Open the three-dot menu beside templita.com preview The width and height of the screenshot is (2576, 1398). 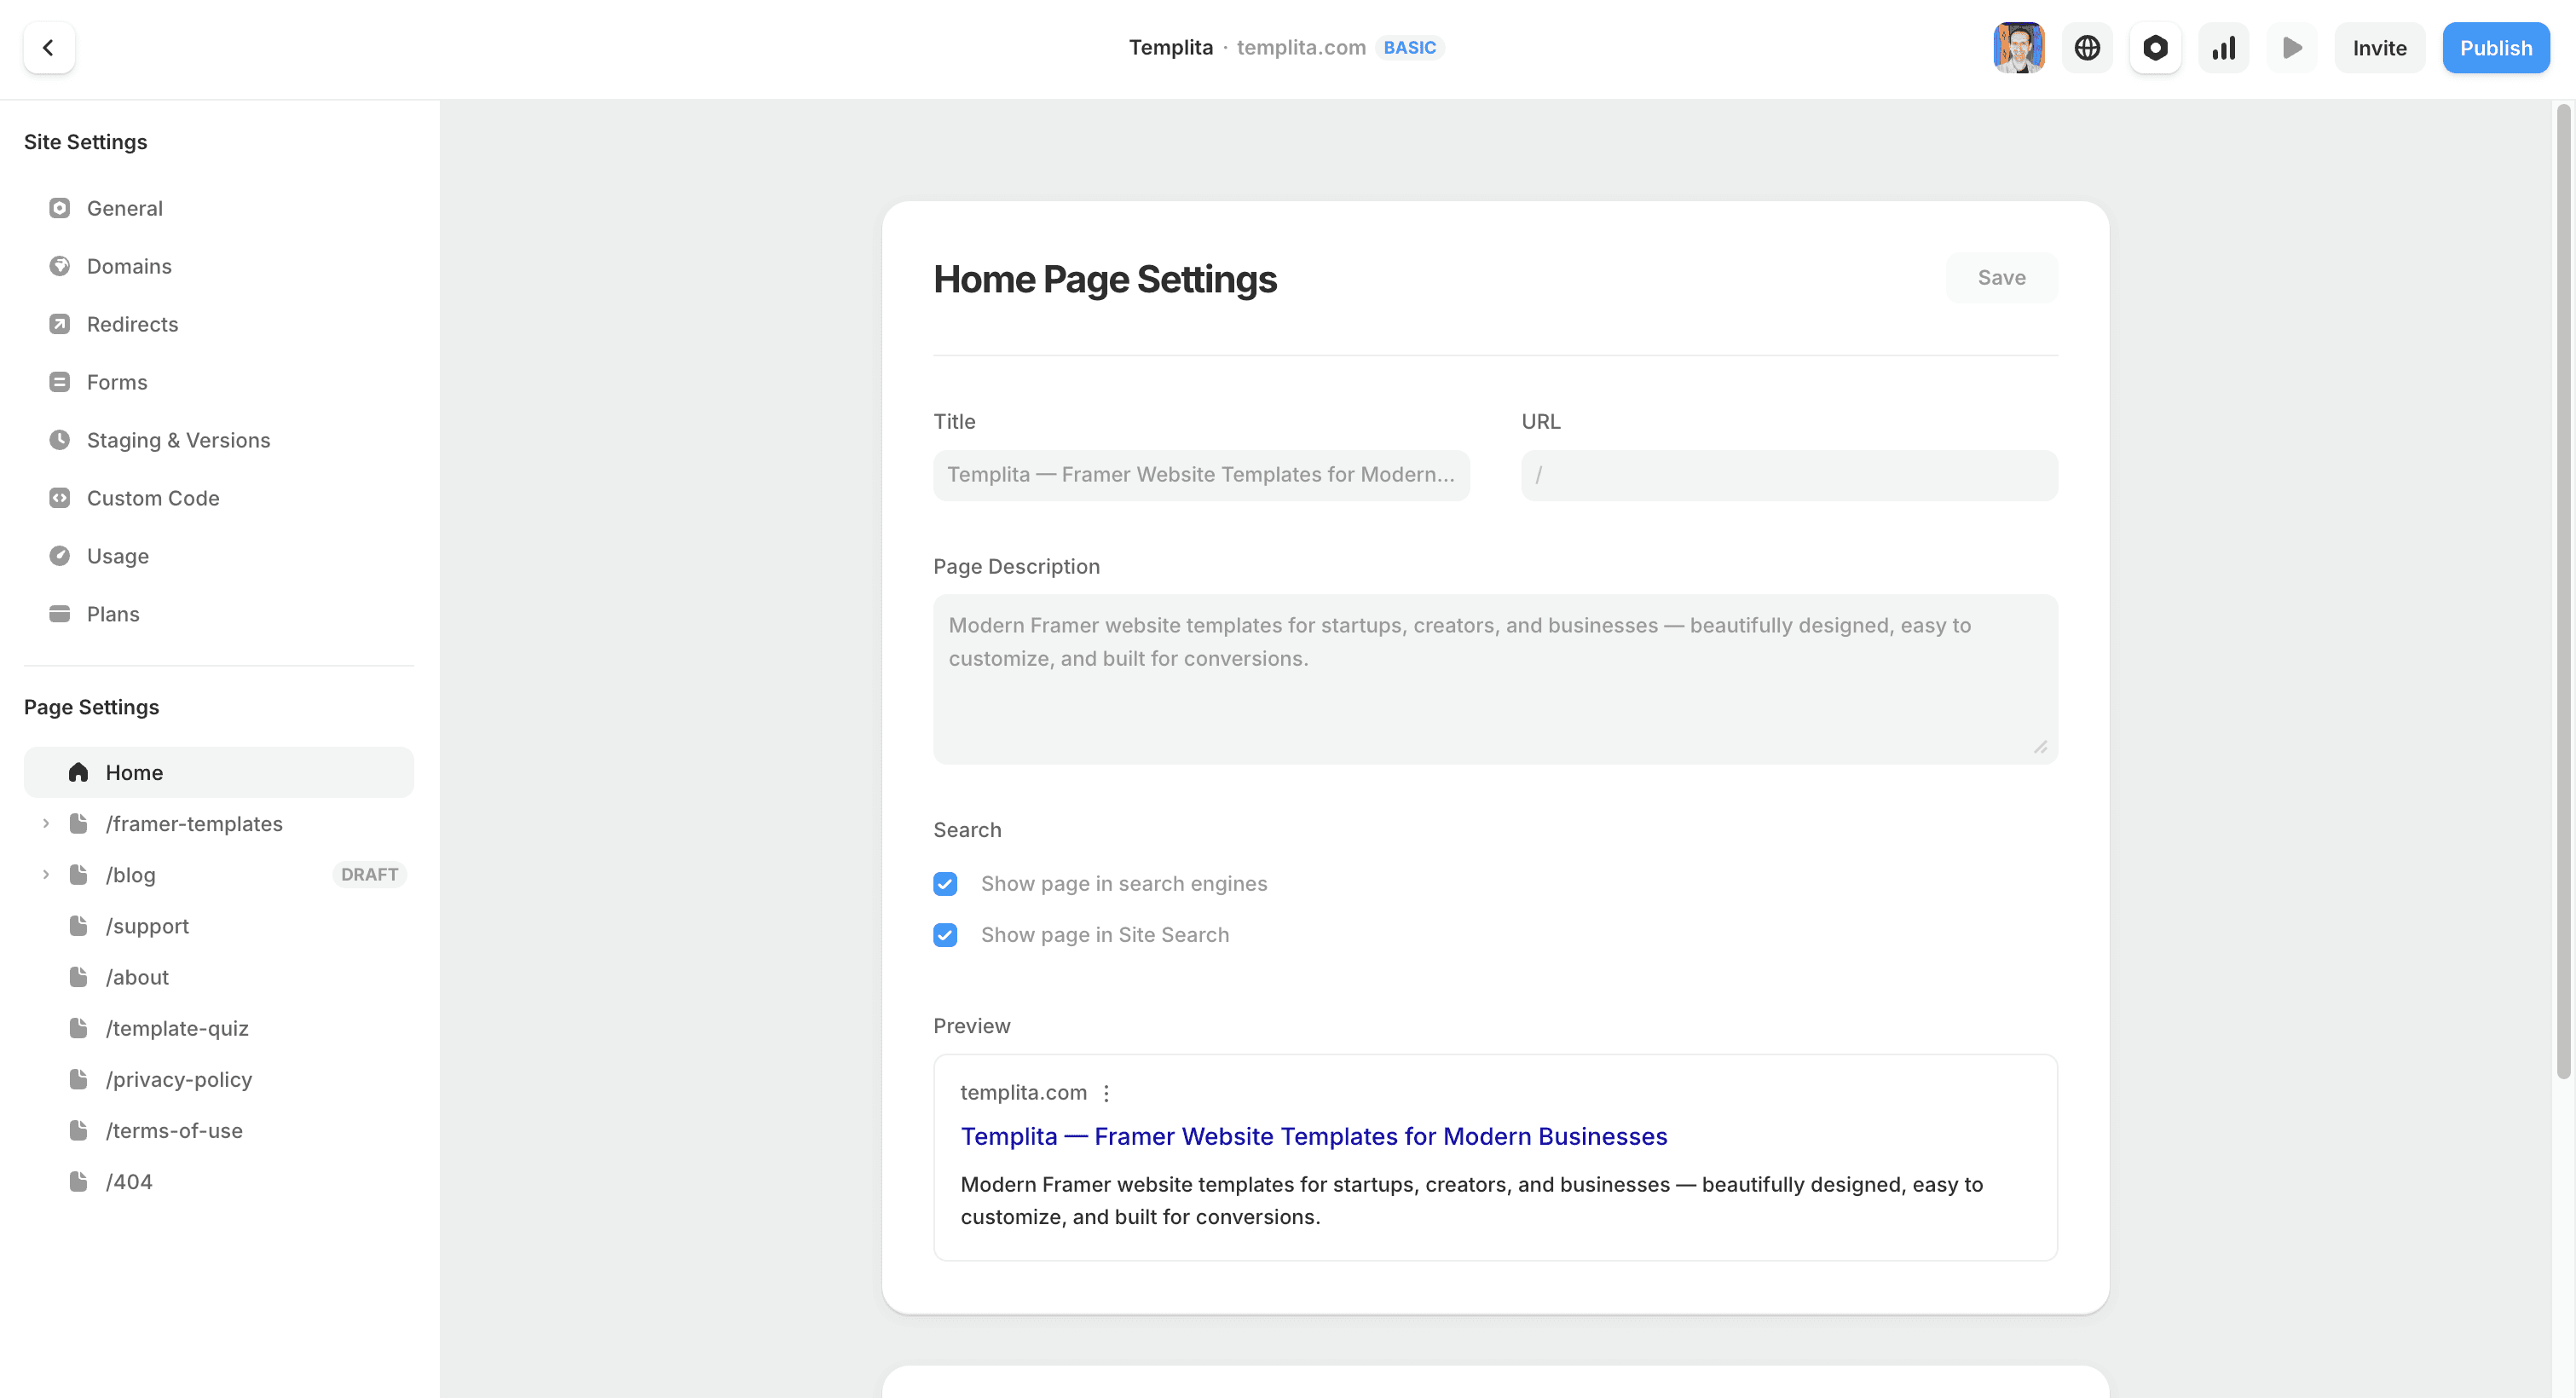click(x=1106, y=1093)
